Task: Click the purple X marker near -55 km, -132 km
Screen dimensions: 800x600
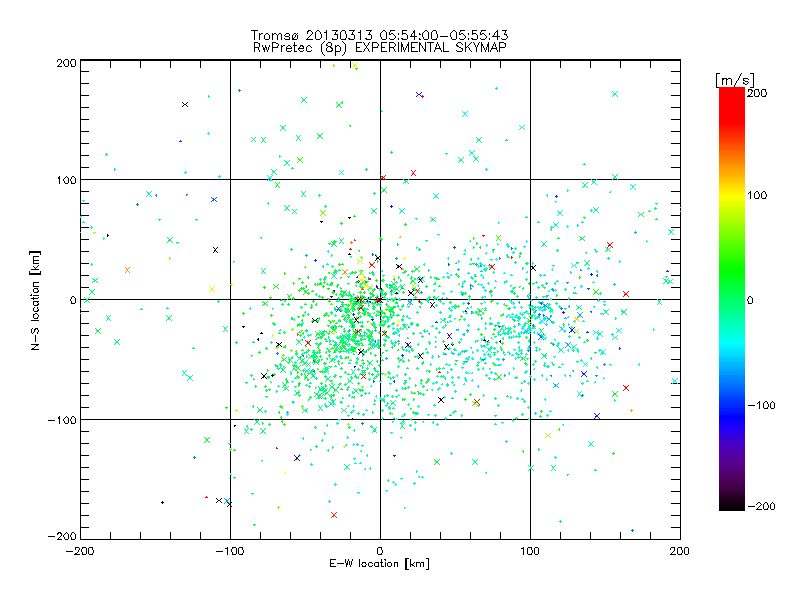Action: [x=297, y=458]
